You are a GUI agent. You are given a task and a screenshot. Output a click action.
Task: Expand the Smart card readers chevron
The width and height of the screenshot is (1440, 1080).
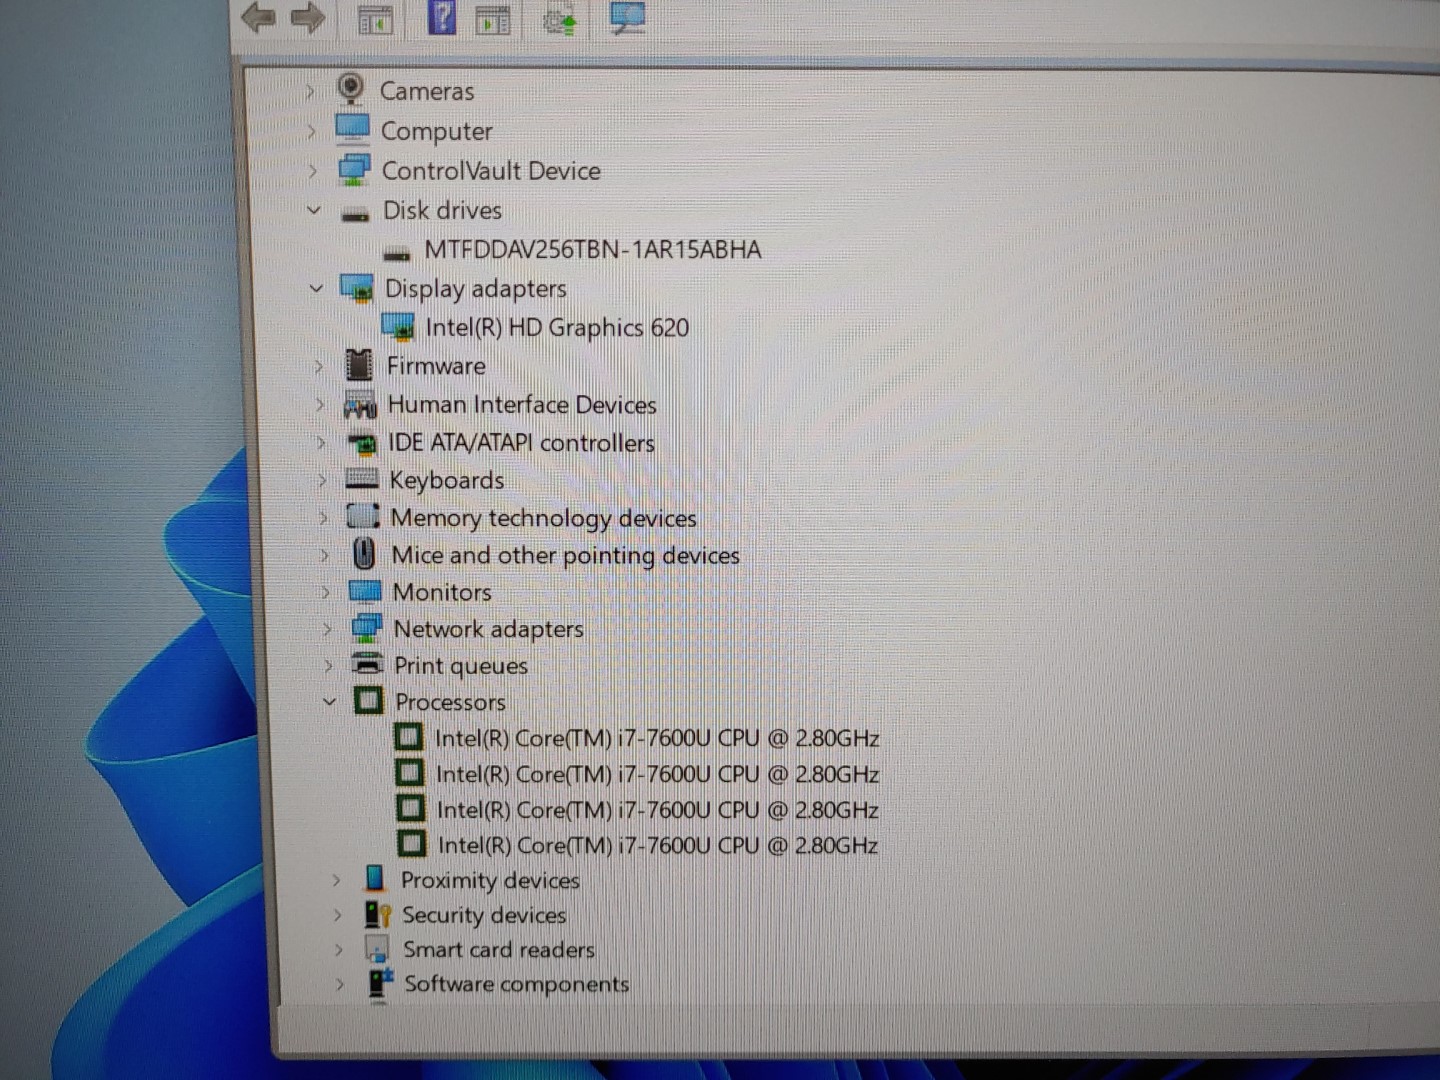point(338,950)
